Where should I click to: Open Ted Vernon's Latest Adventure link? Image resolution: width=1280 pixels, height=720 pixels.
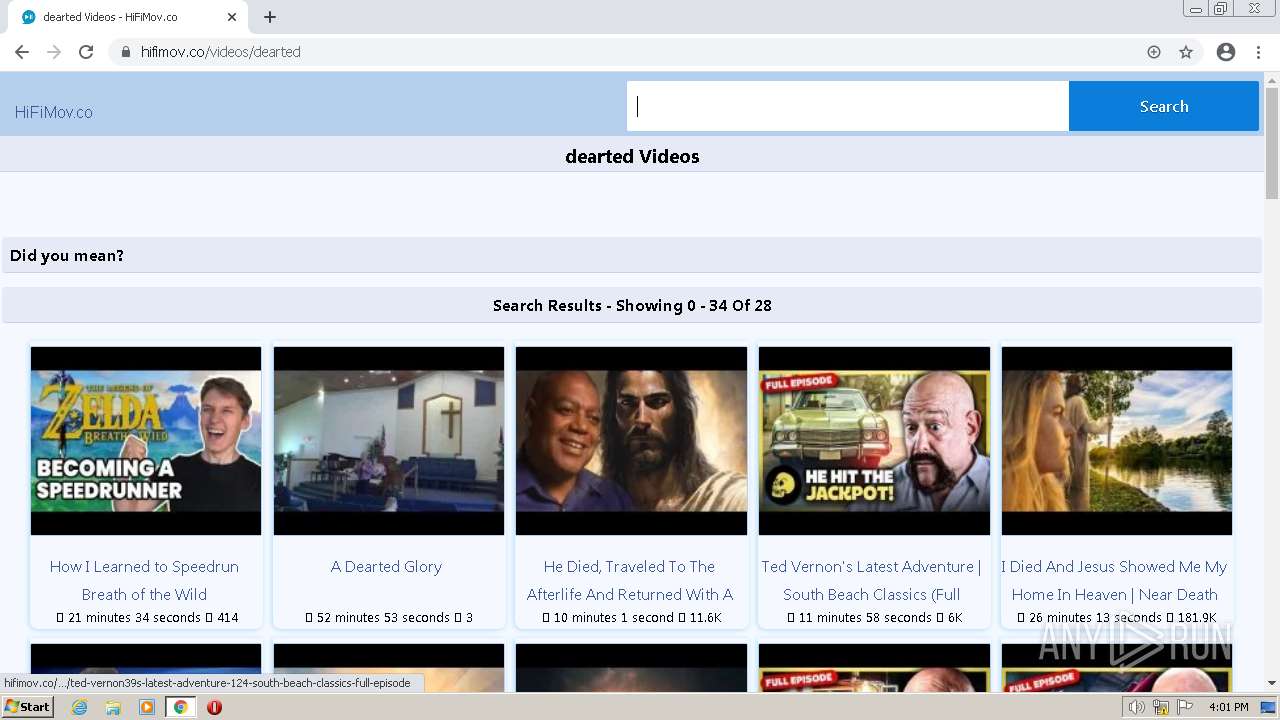[x=871, y=580]
